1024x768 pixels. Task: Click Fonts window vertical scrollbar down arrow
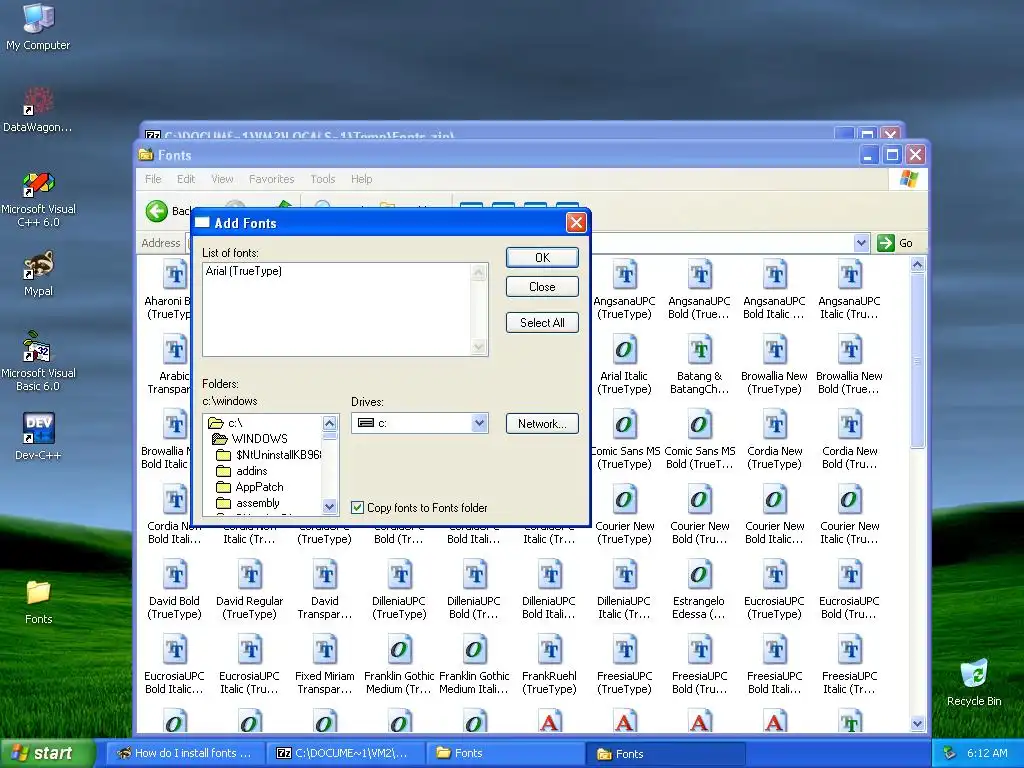click(x=917, y=724)
